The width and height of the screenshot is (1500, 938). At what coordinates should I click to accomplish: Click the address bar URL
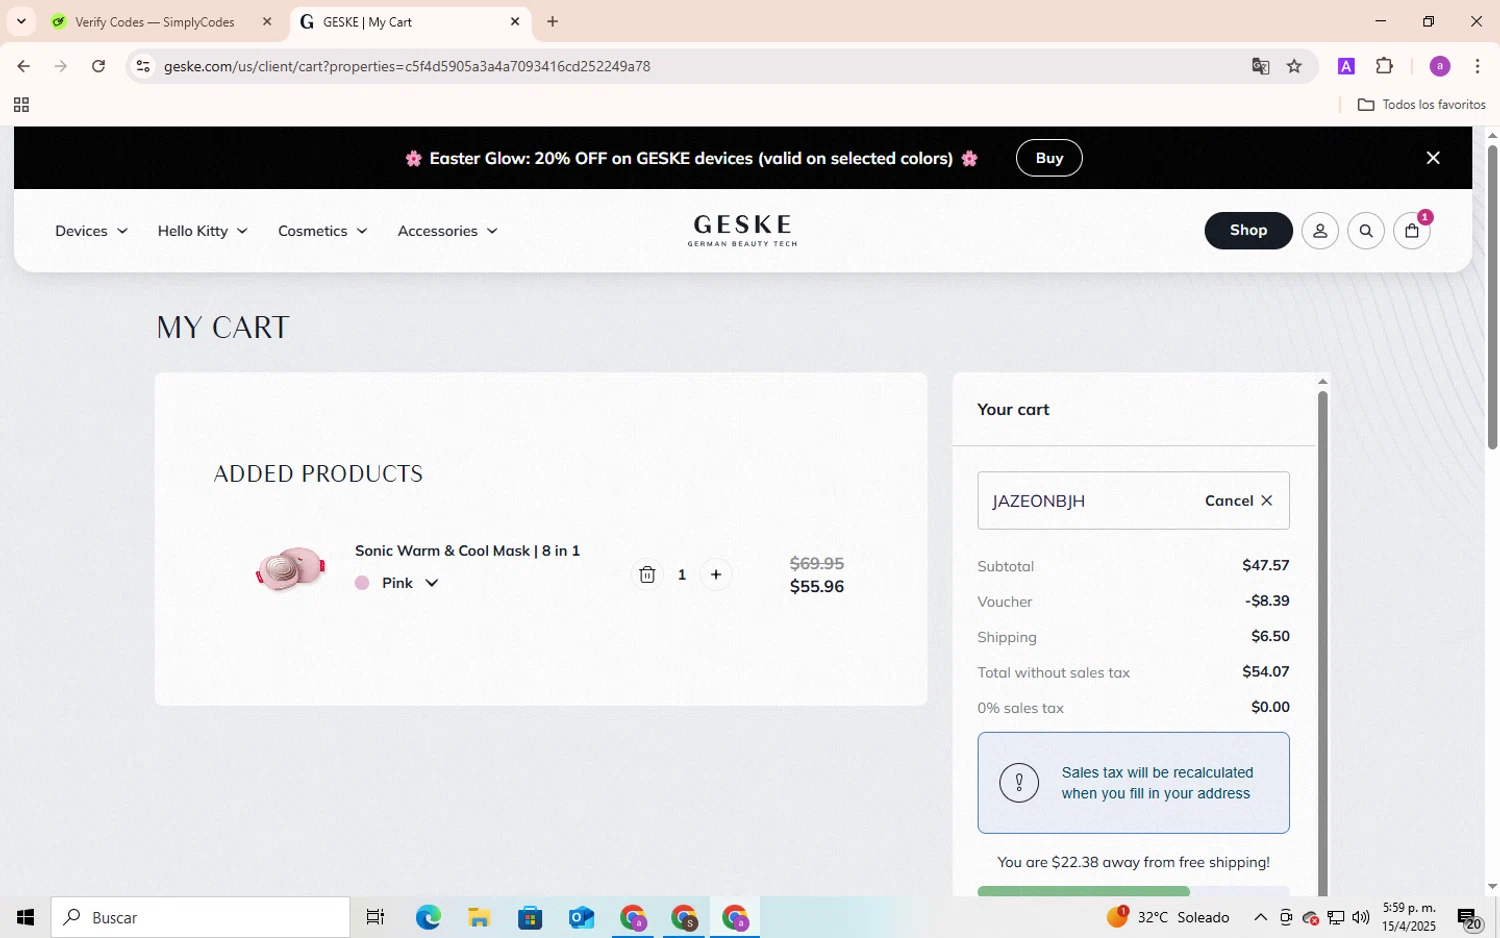407,66
